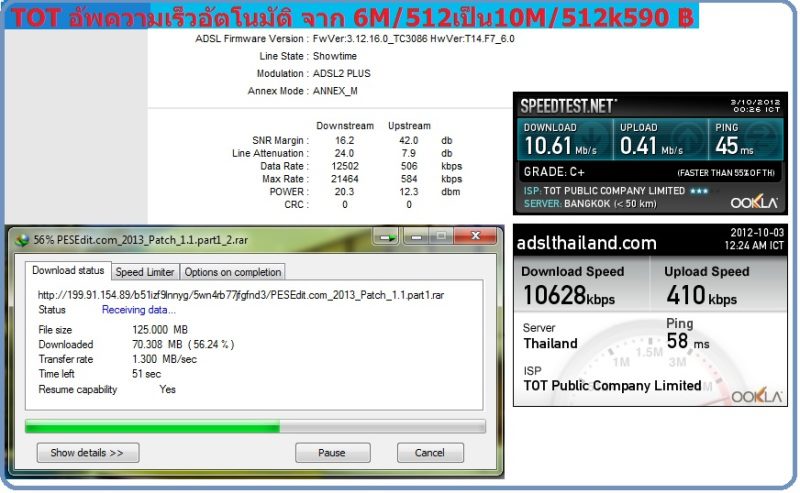Viewport: 800px width, 493px height.
Task: Click the downstream POWER value 20.3
Action: tap(344, 191)
